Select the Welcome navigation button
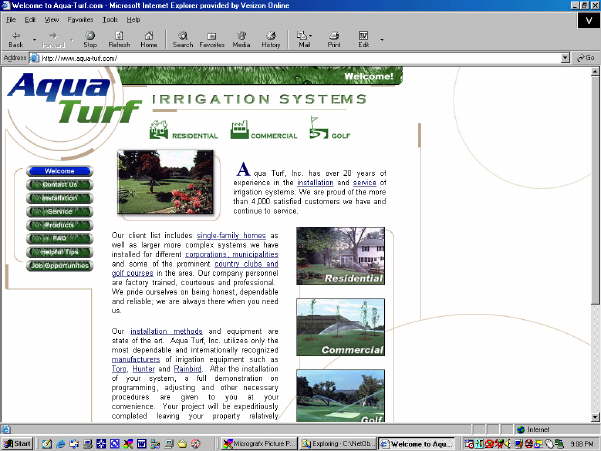601x451 pixels. 59,171
